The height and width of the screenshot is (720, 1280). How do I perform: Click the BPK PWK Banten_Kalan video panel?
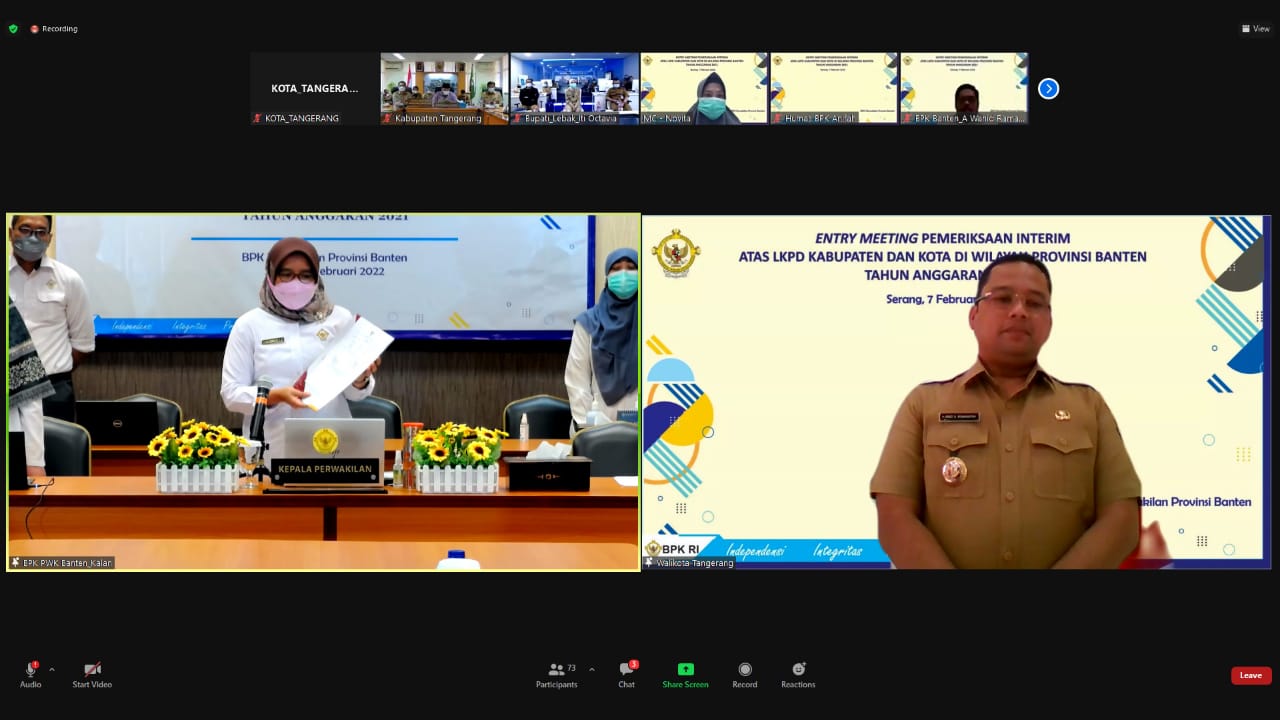tap(323, 392)
